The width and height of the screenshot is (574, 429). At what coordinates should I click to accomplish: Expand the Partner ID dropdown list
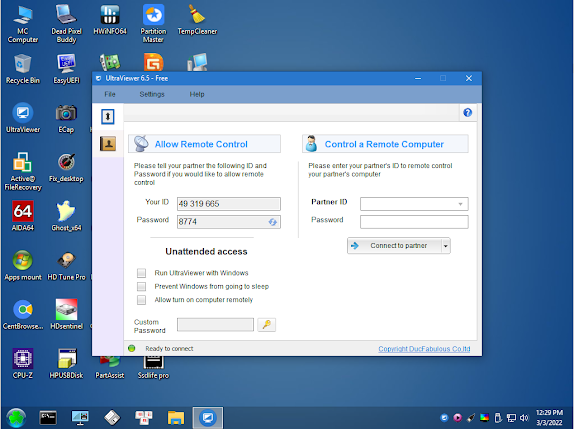[x=461, y=204]
